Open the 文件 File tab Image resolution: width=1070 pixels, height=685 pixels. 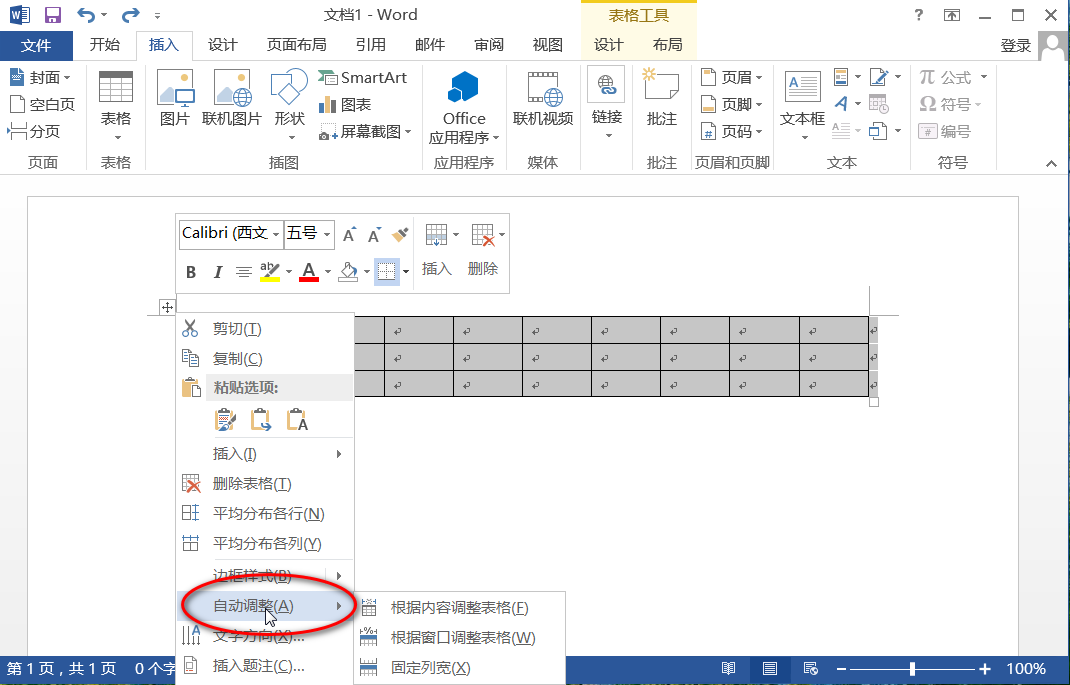pos(36,46)
